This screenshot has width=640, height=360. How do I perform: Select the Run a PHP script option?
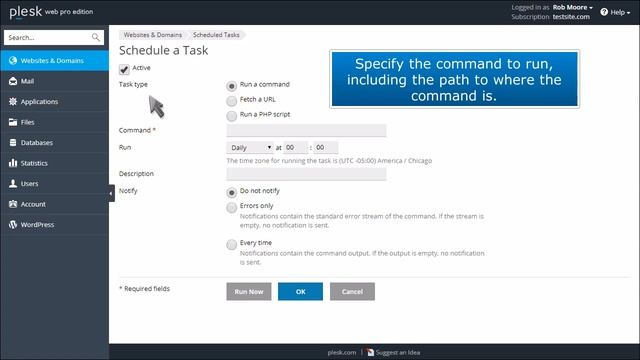click(231, 116)
